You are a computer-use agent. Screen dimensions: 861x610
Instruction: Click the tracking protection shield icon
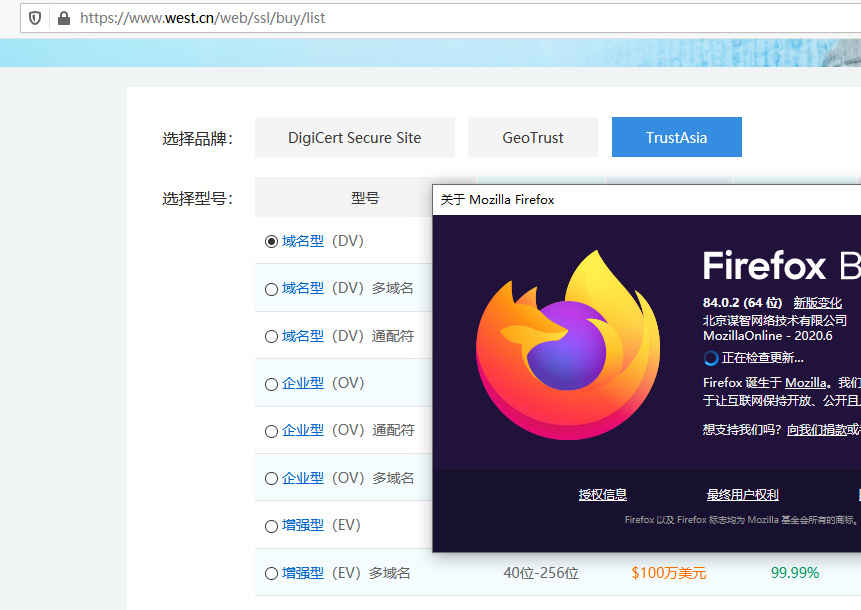(35, 18)
